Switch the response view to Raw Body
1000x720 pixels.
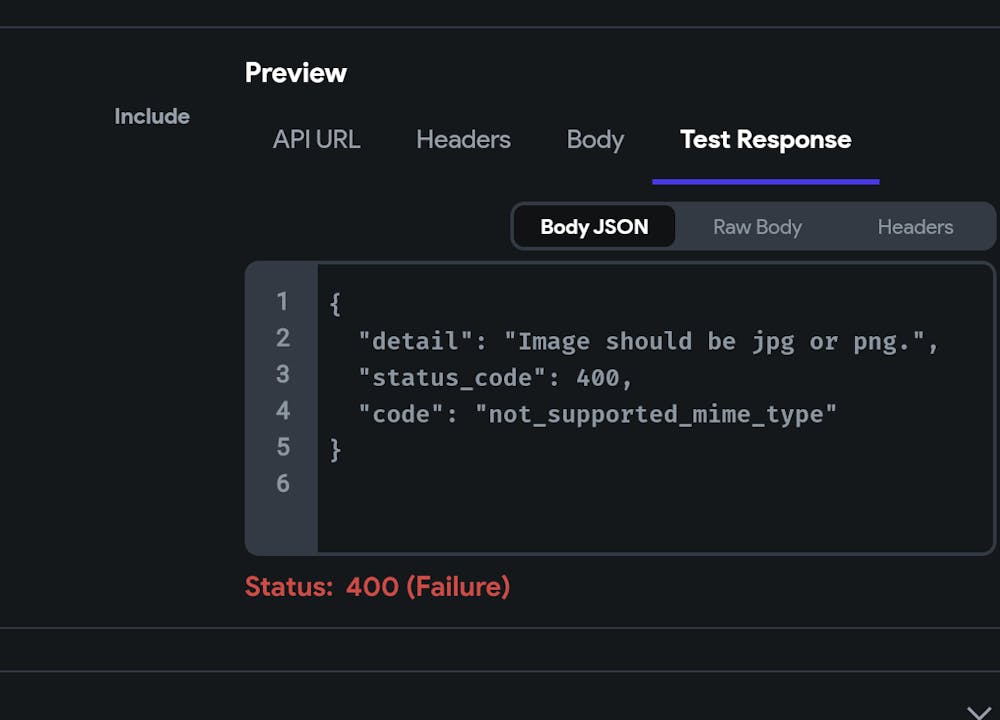[x=757, y=227]
